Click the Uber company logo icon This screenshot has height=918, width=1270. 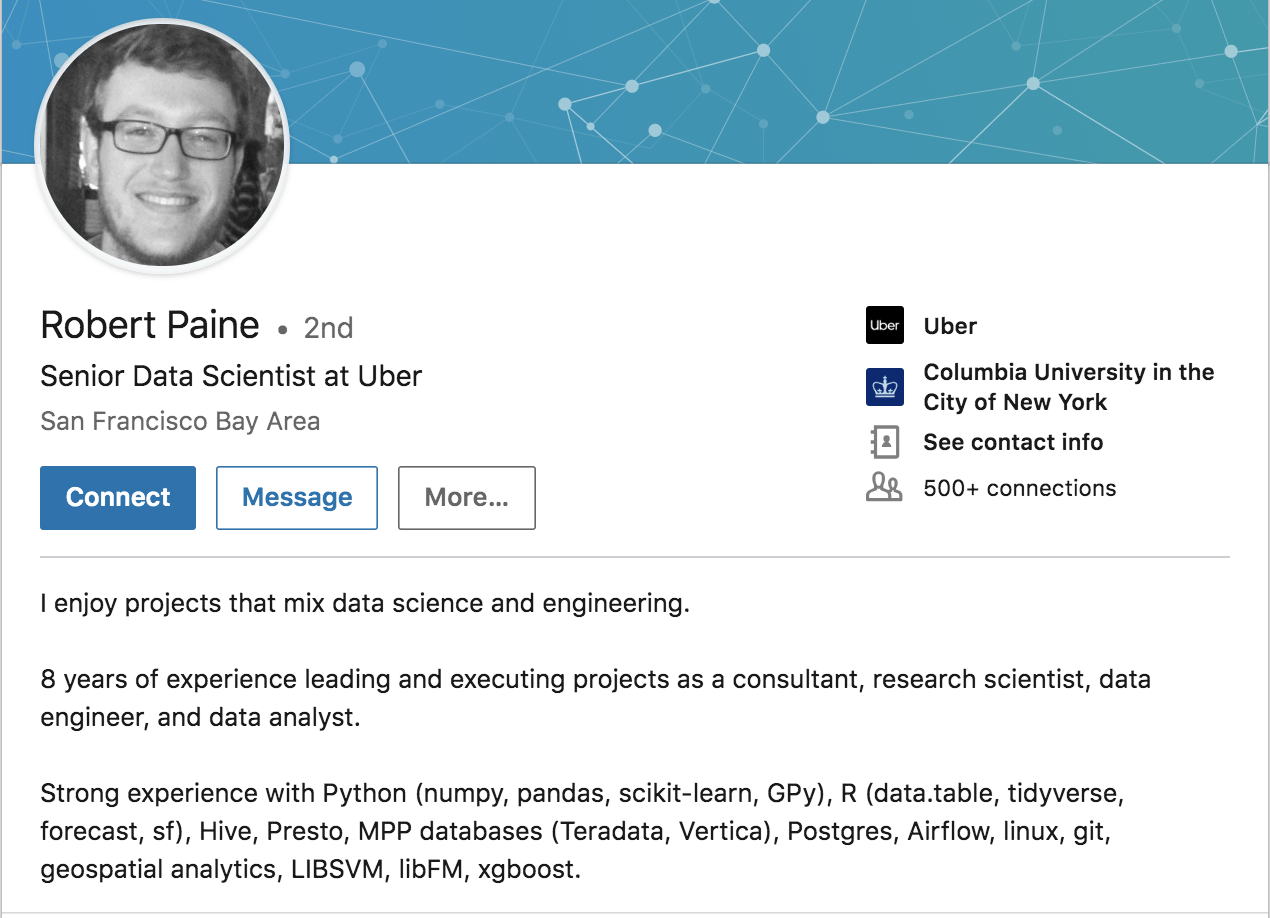pyautogui.click(x=884, y=326)
